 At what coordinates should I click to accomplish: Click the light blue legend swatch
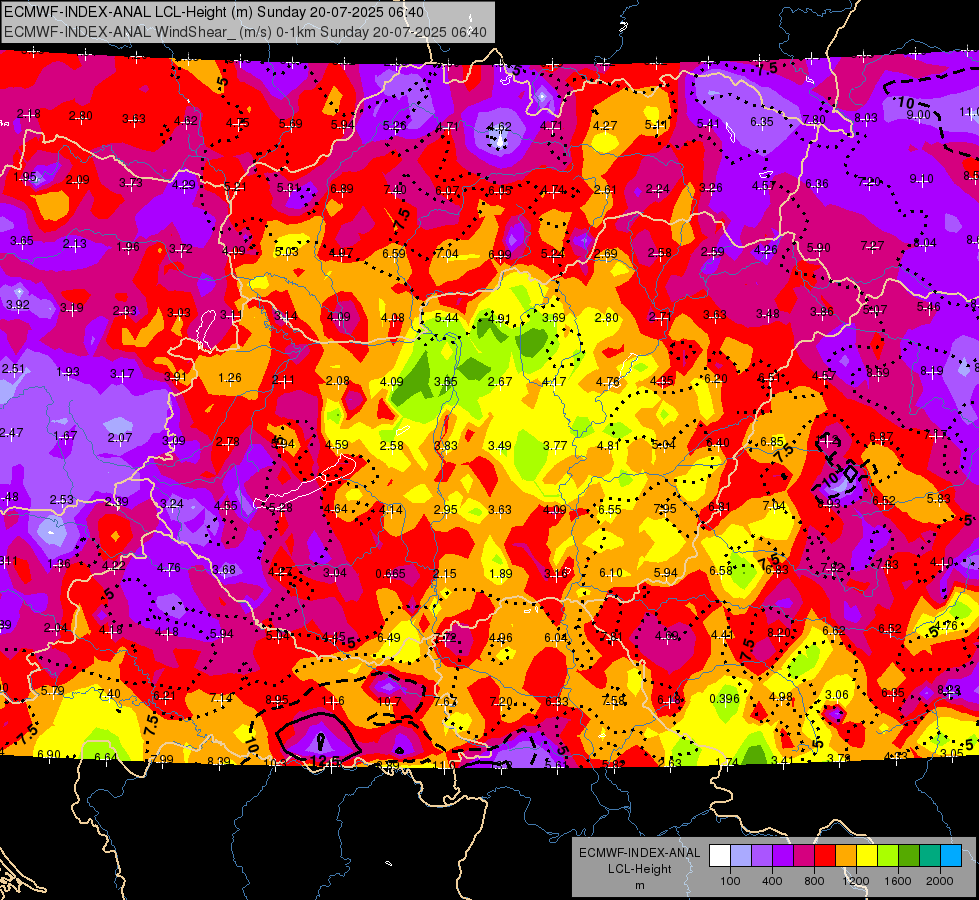click(x=741, y=856)
